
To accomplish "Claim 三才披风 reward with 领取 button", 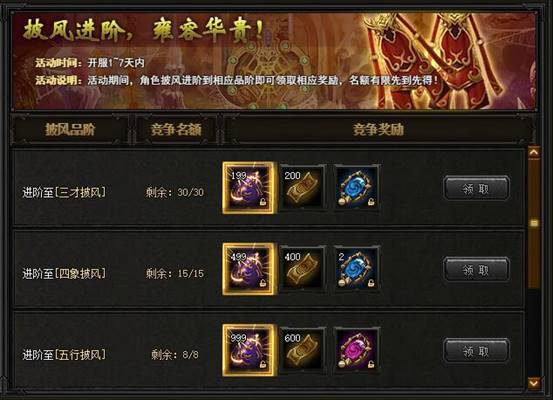I will [x=476, y=189].
